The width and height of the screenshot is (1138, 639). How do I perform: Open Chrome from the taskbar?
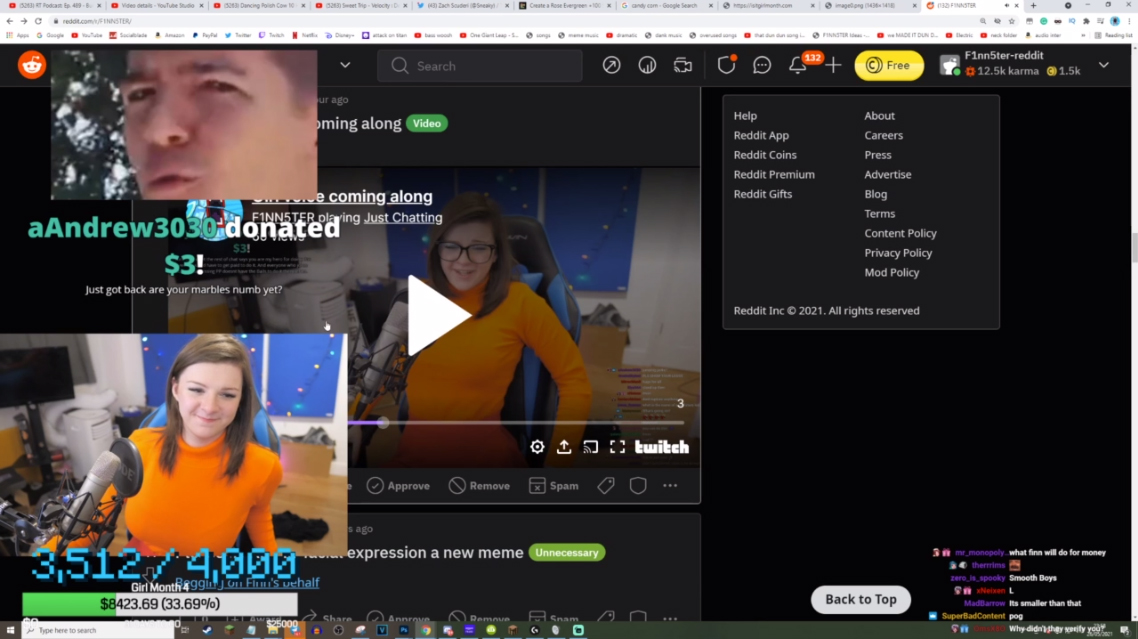point(426,630)
